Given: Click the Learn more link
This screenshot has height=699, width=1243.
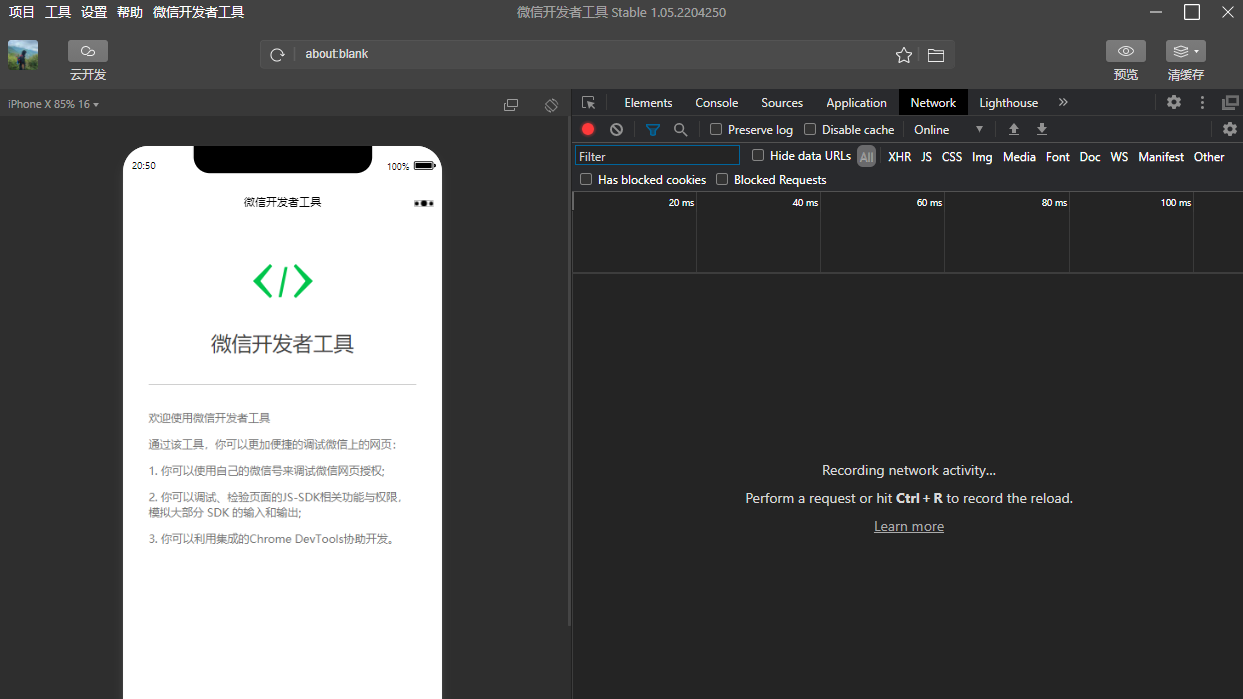Looking at the screenshot, I should coord(908,526).
